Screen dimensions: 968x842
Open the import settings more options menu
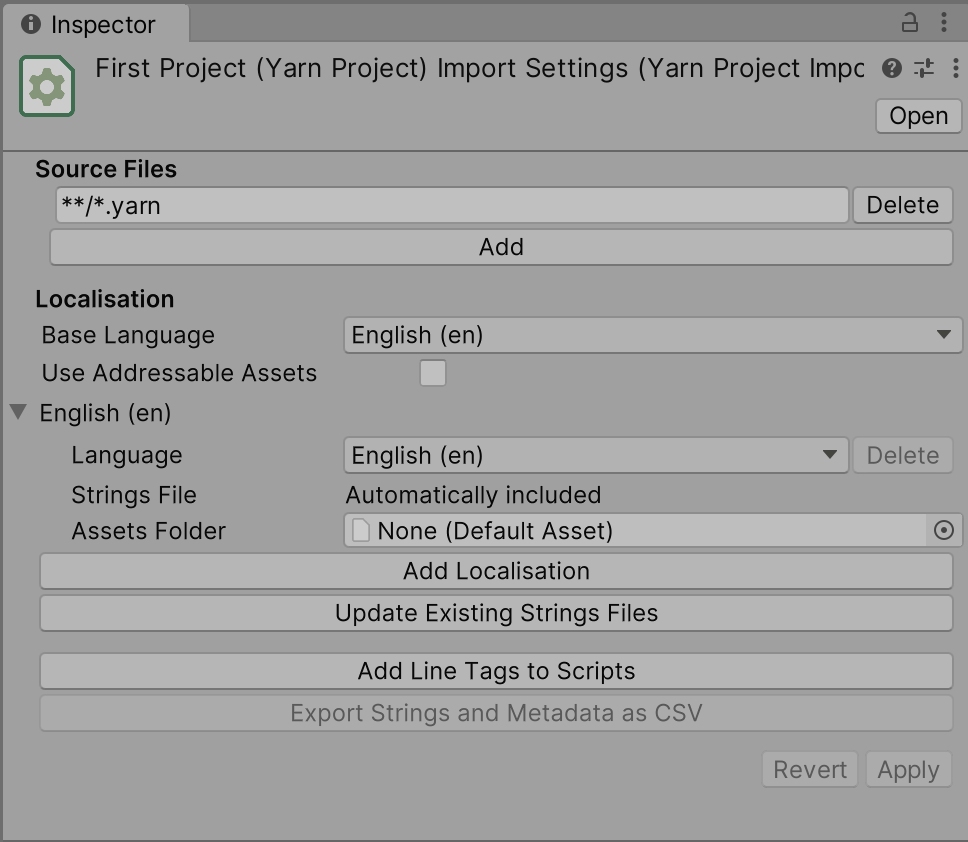point(955,68)
